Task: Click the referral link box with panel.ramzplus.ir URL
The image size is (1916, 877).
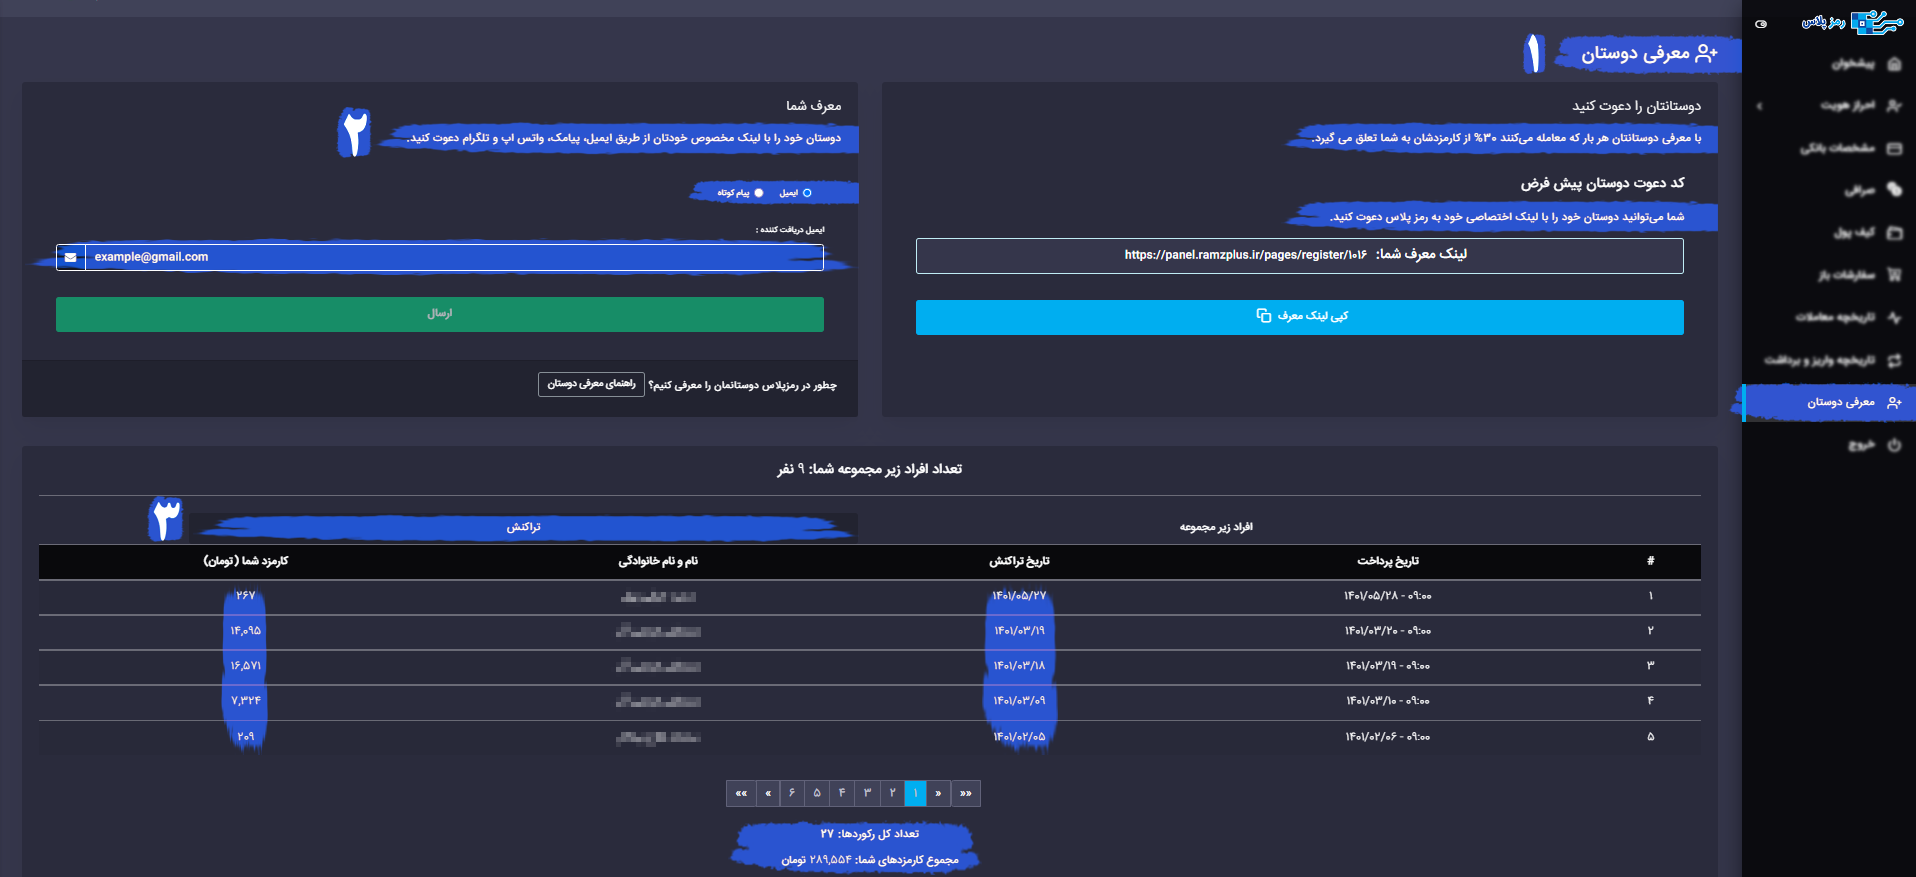Action: pos(1300,255)
